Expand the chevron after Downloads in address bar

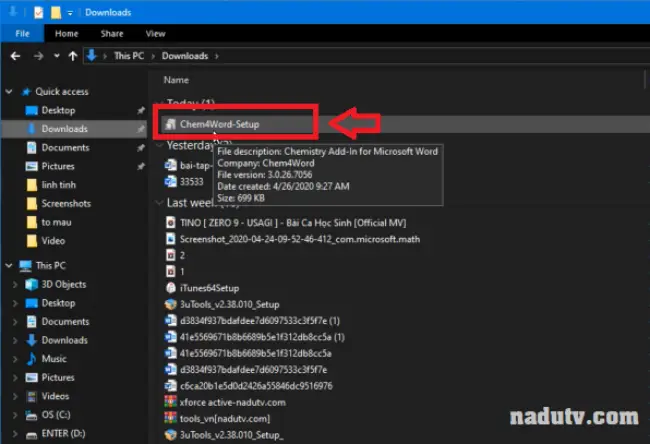(x=216, y=56)
